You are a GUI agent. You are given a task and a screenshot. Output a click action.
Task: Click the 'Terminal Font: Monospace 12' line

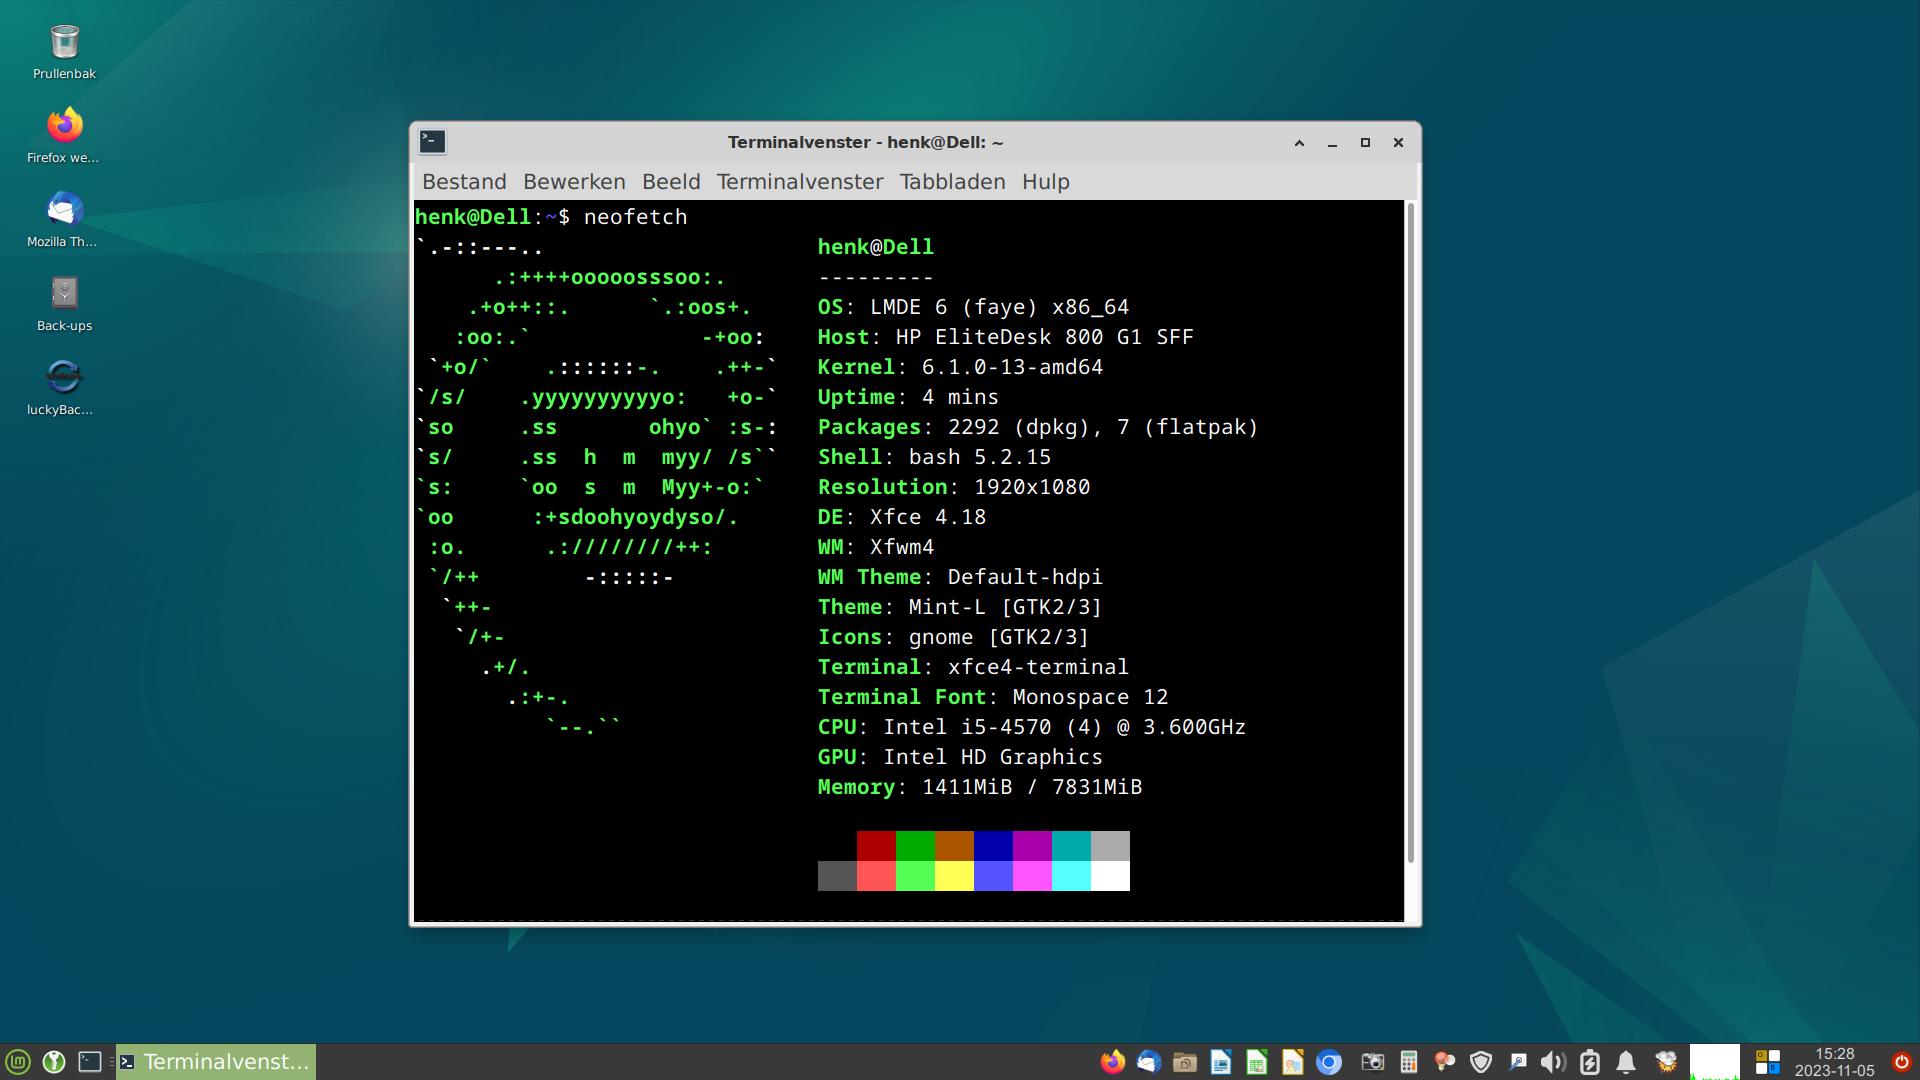992,697
